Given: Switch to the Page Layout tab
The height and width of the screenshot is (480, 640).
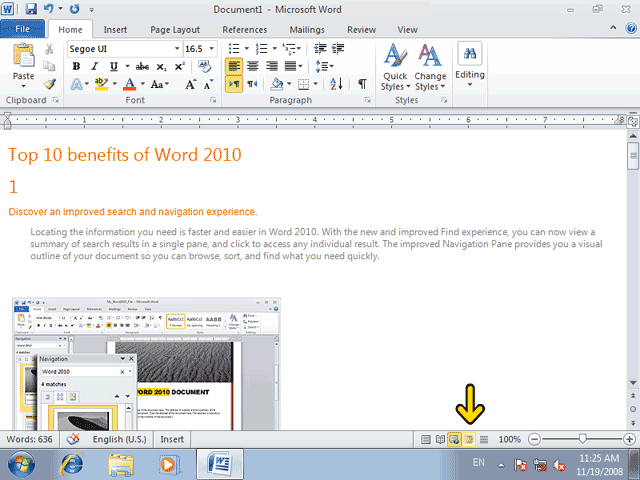Looking at the screenshot, I should pos(175,29).
